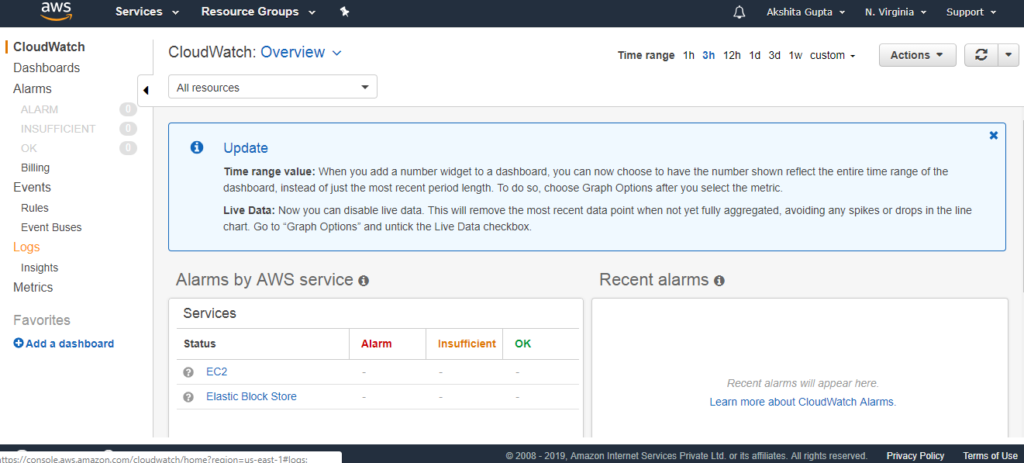Open Logs in the sidebar
This screenshot has height=463, width=1024.
[x=27, y=247]
